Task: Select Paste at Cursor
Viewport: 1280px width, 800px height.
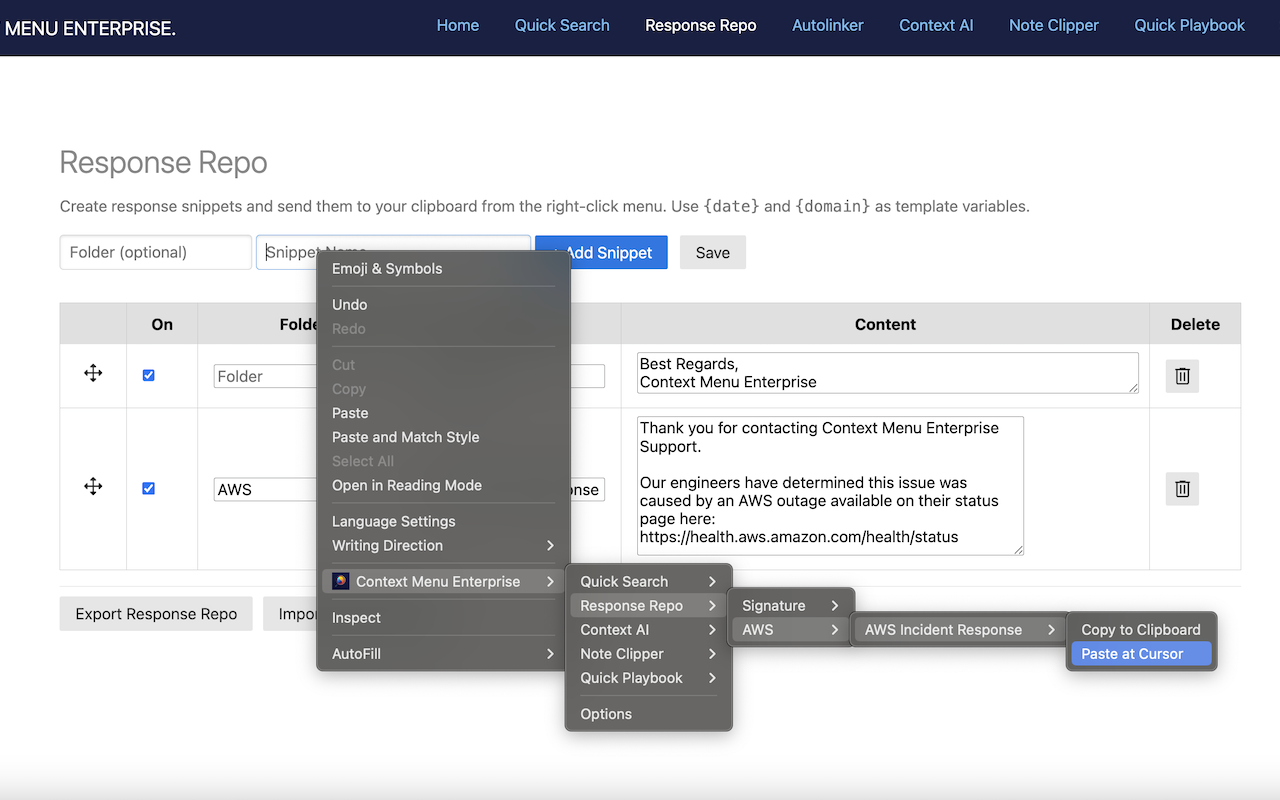Action: tap(1141, 654)
